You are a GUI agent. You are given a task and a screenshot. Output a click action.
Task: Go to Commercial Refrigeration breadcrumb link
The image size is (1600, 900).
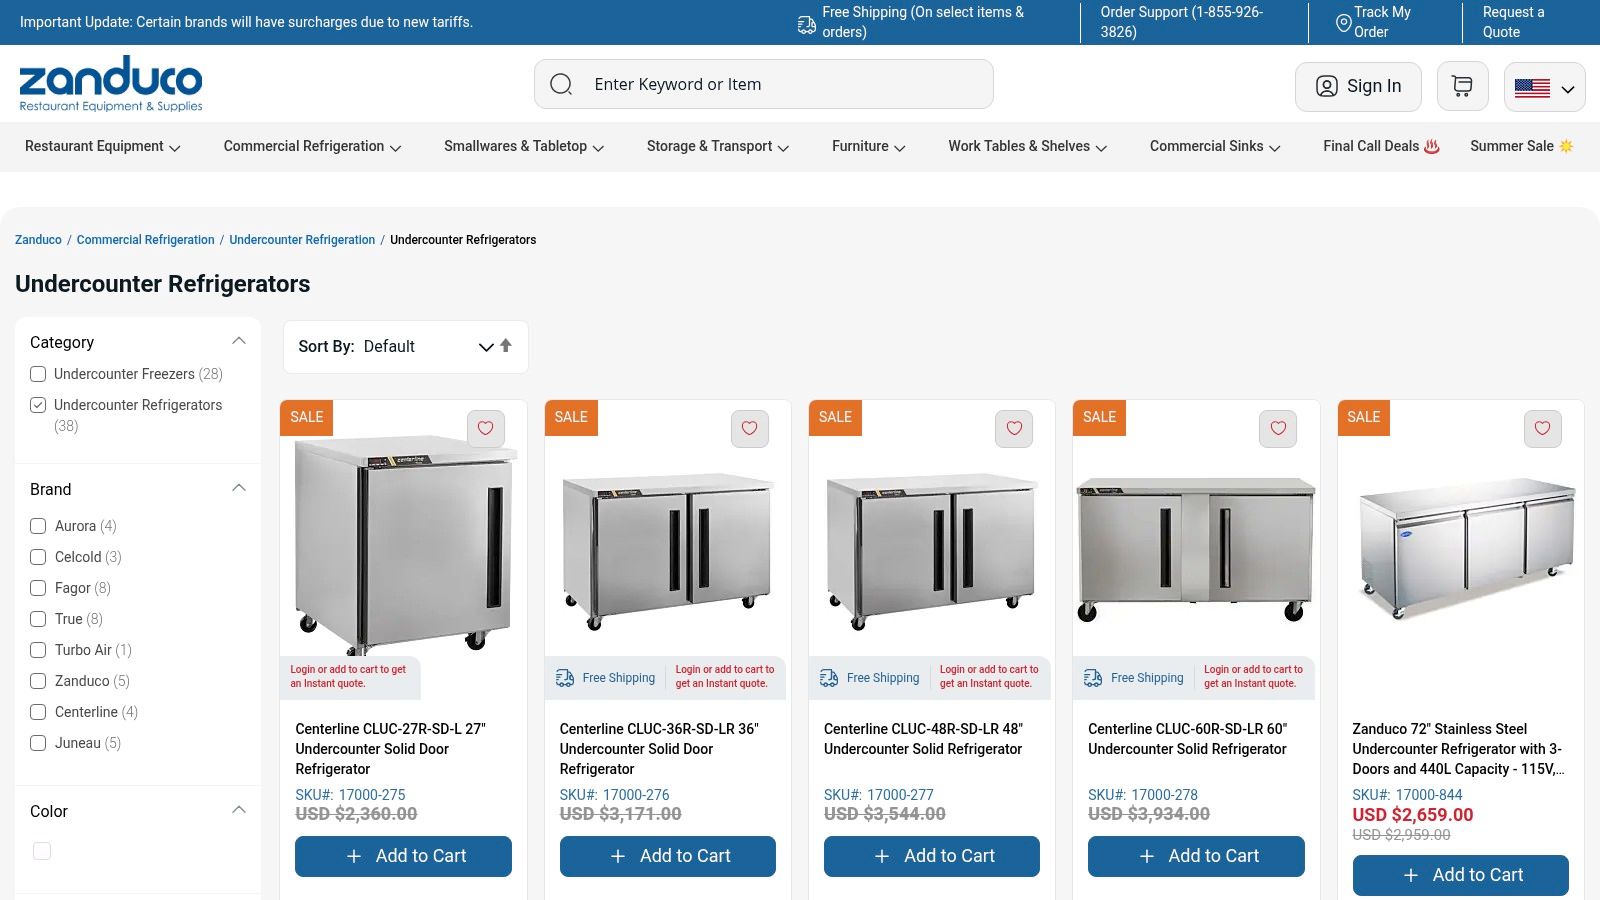coord(145,240)
